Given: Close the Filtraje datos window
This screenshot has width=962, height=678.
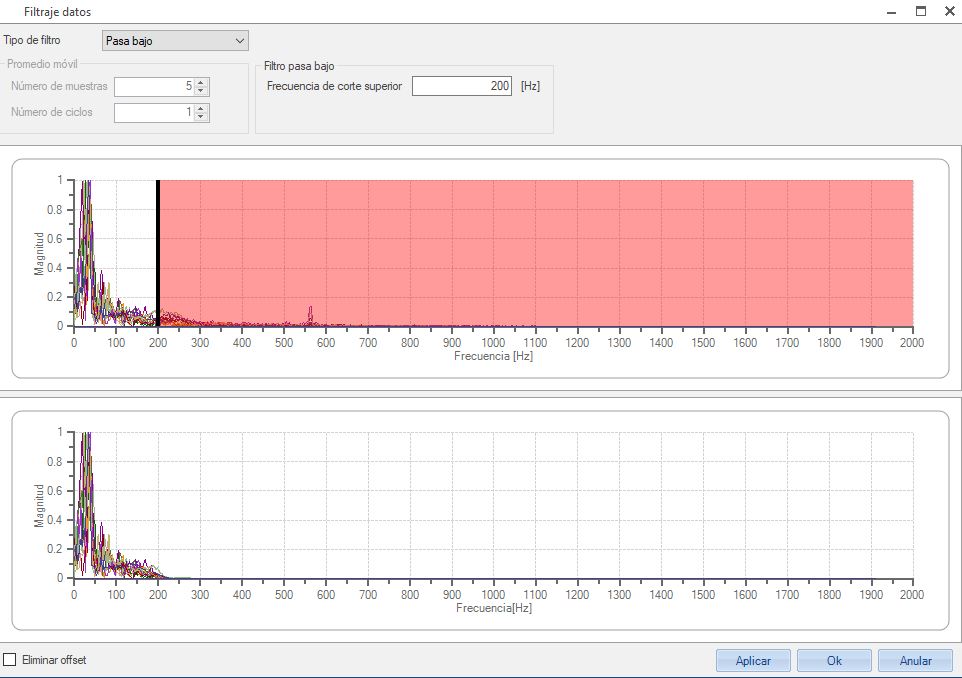Looking at the screenshot, I should pos(950,11).
